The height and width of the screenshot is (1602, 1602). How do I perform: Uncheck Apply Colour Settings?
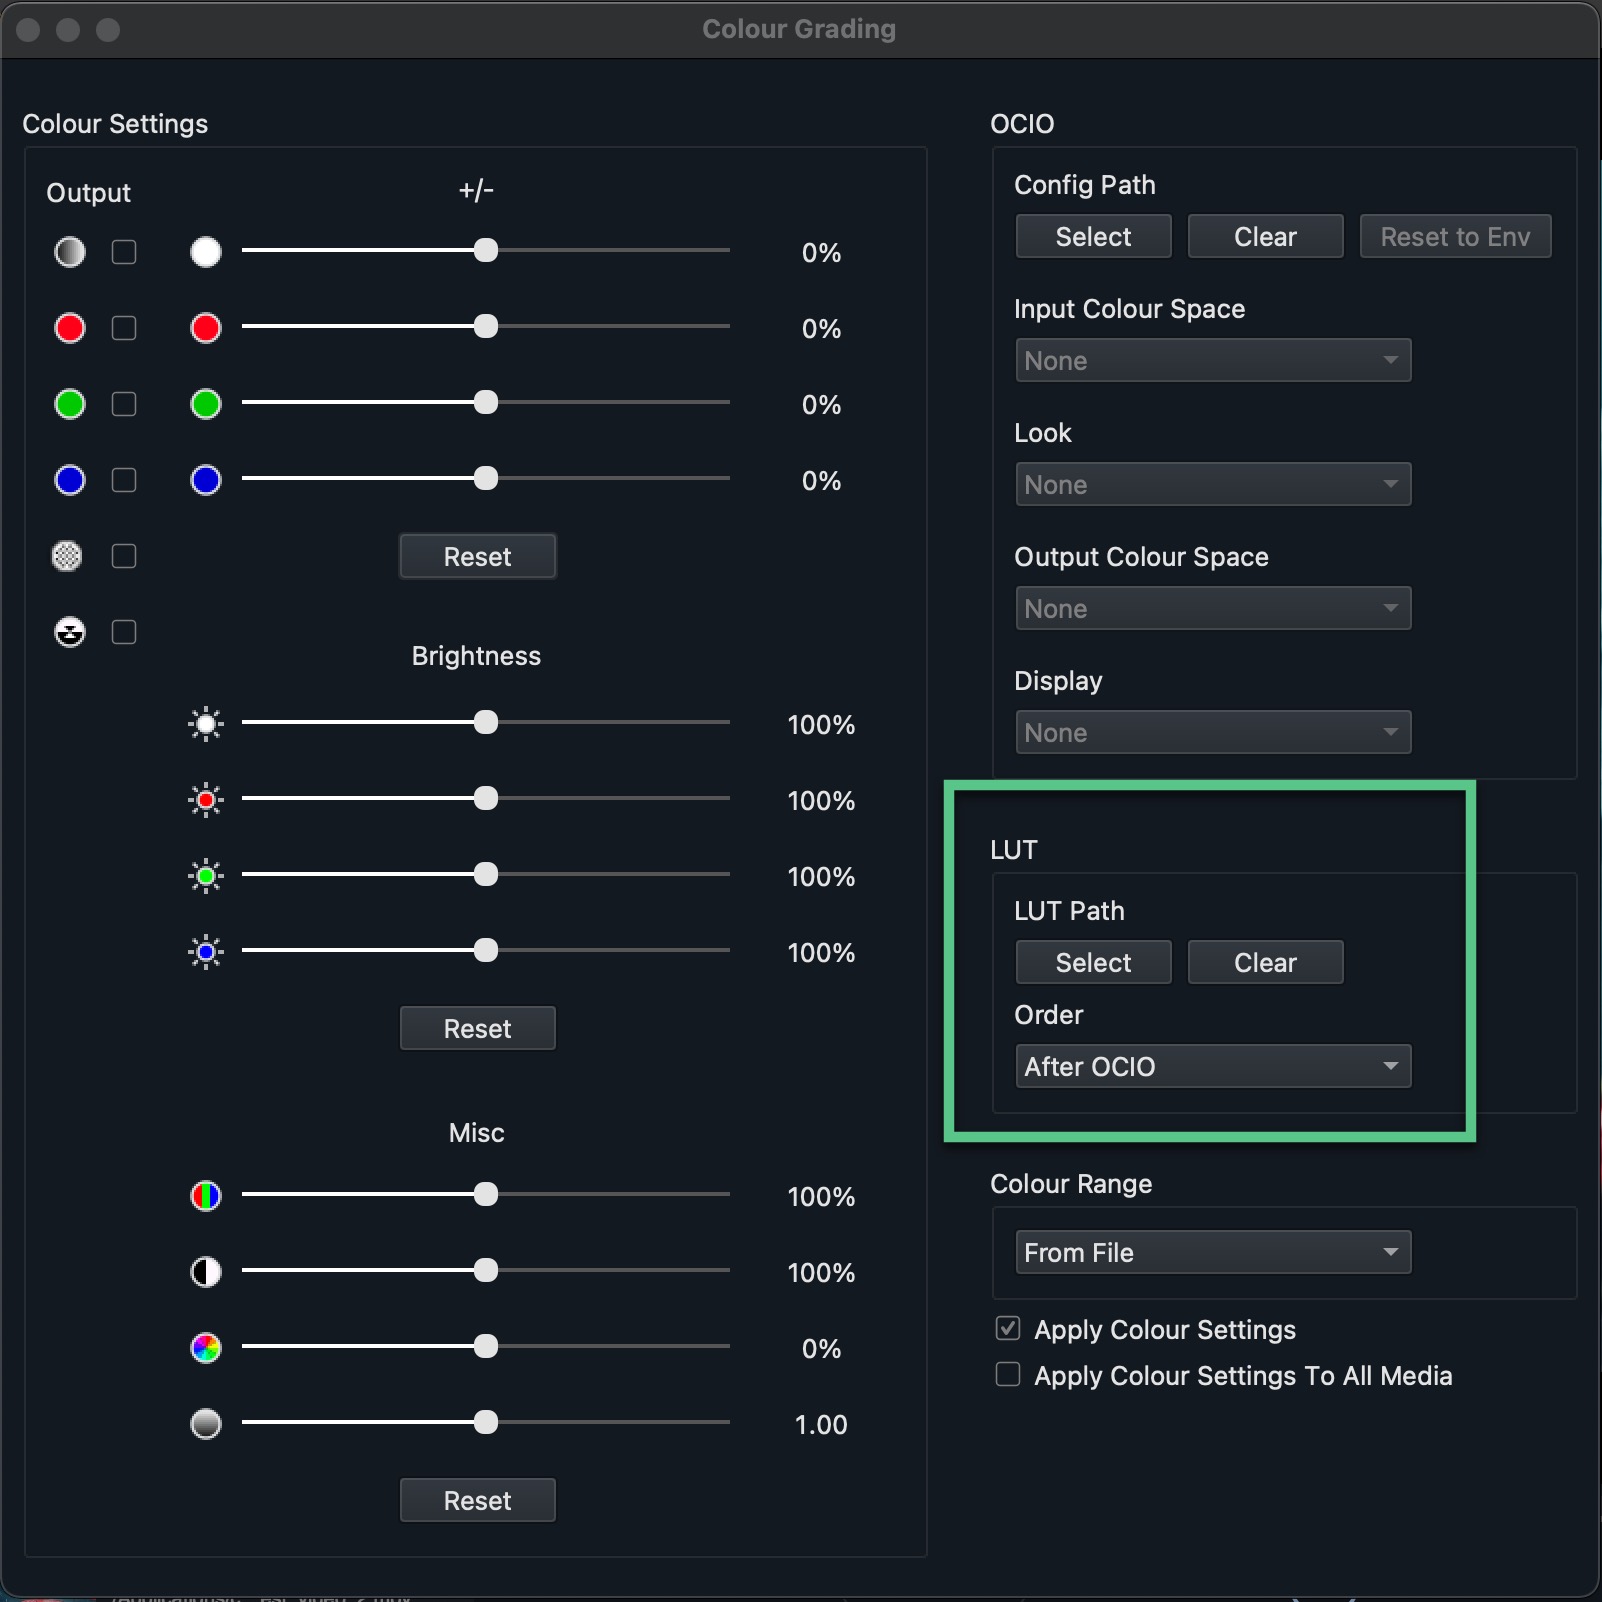(1008, 1329)
